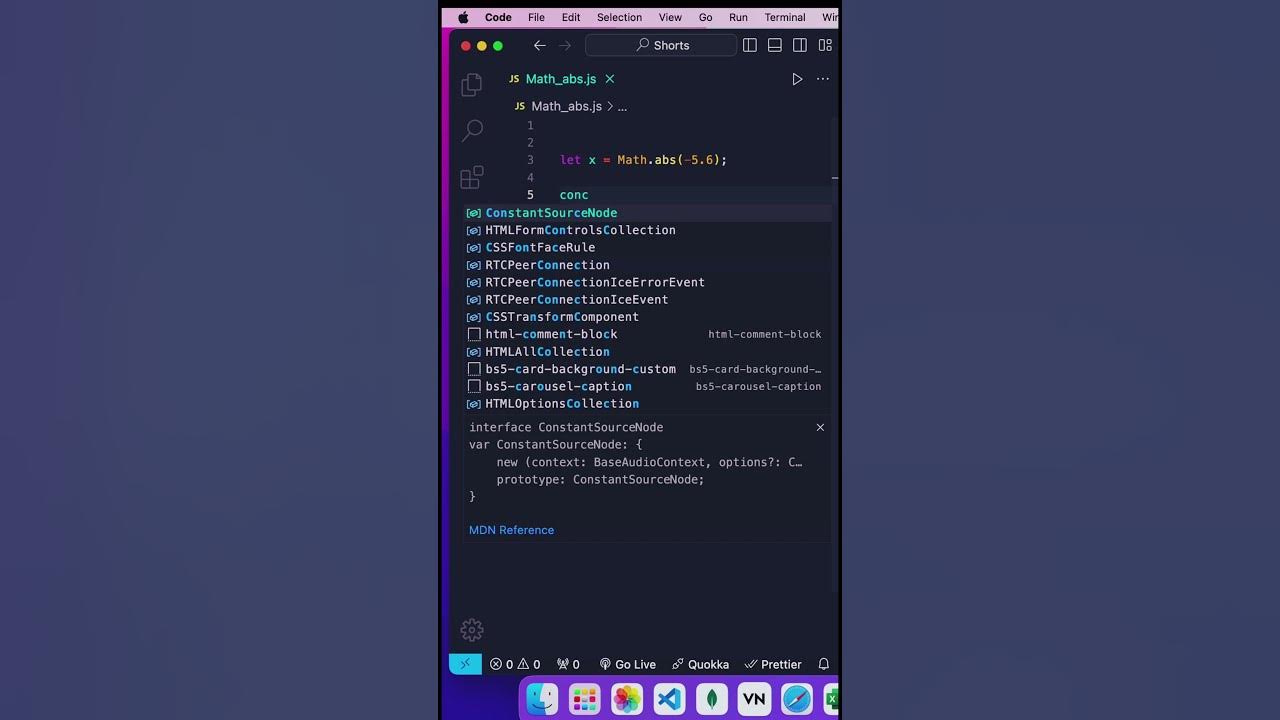Click code line 3 with Math.abs
Image resolution: width=1280 pixels, height=720 pixels.
pos(643,160)
